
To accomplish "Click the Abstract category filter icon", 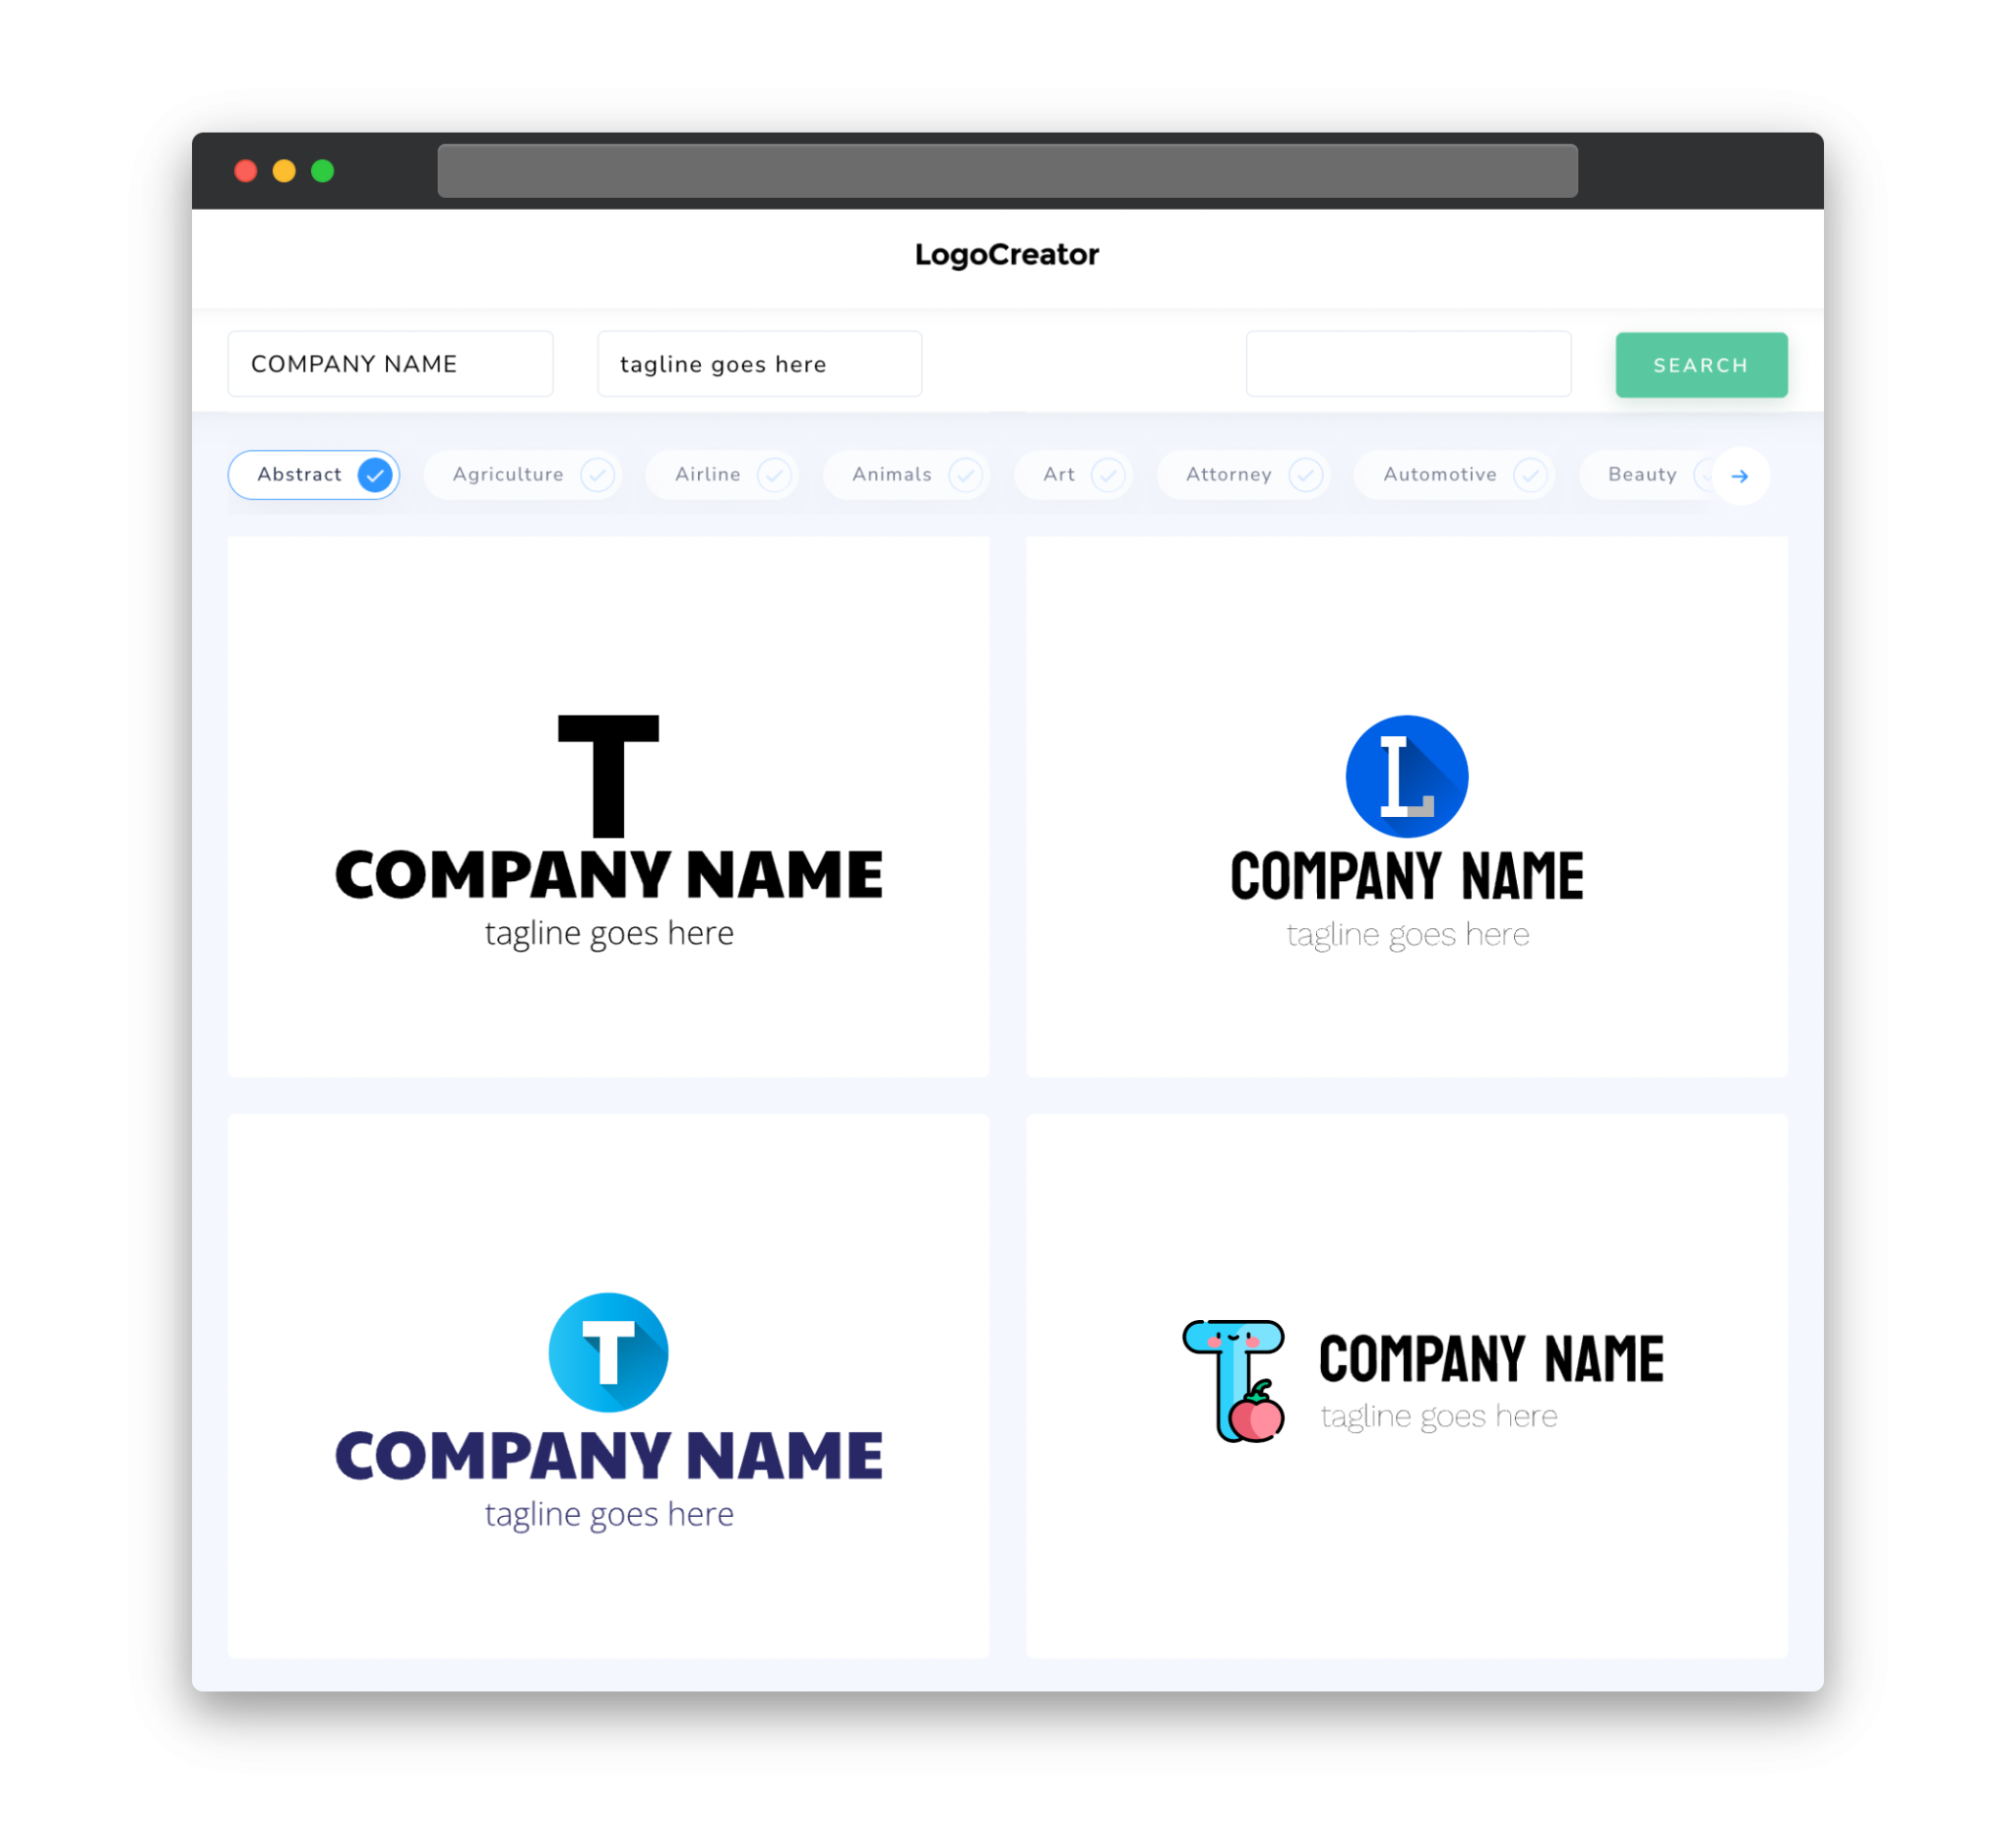I will [374, 474].
